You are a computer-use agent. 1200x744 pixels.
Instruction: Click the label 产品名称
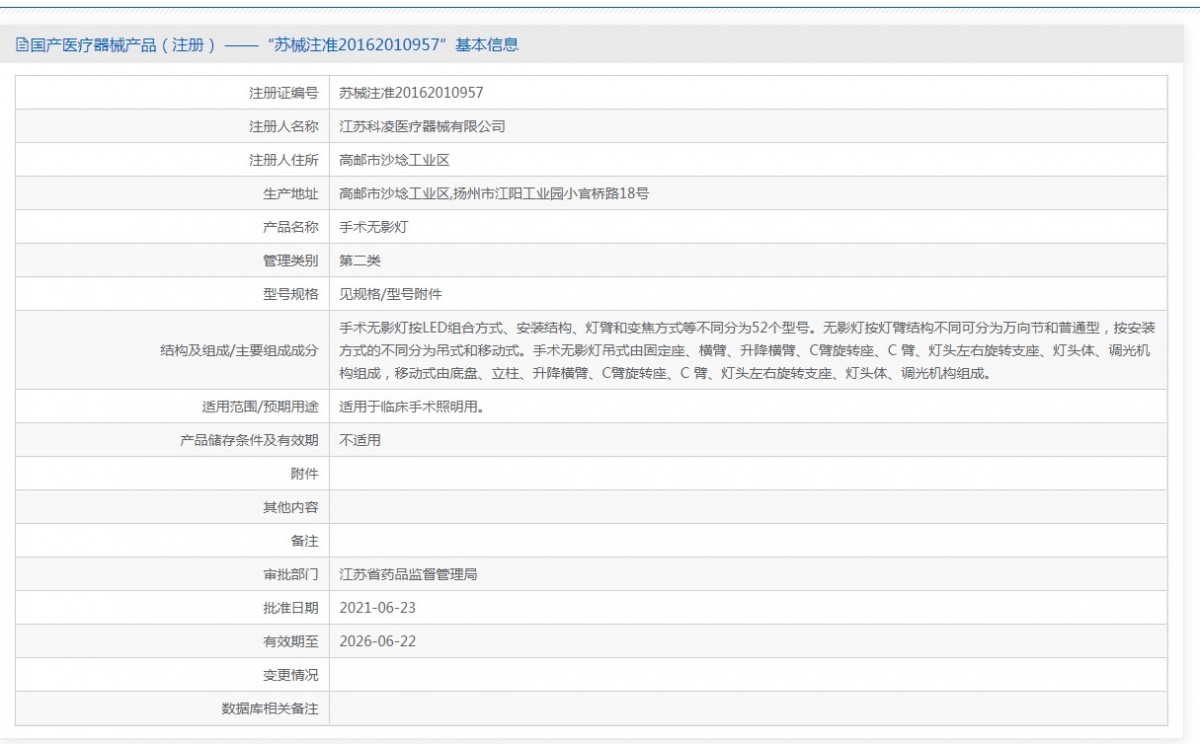(x=291, y=227)
